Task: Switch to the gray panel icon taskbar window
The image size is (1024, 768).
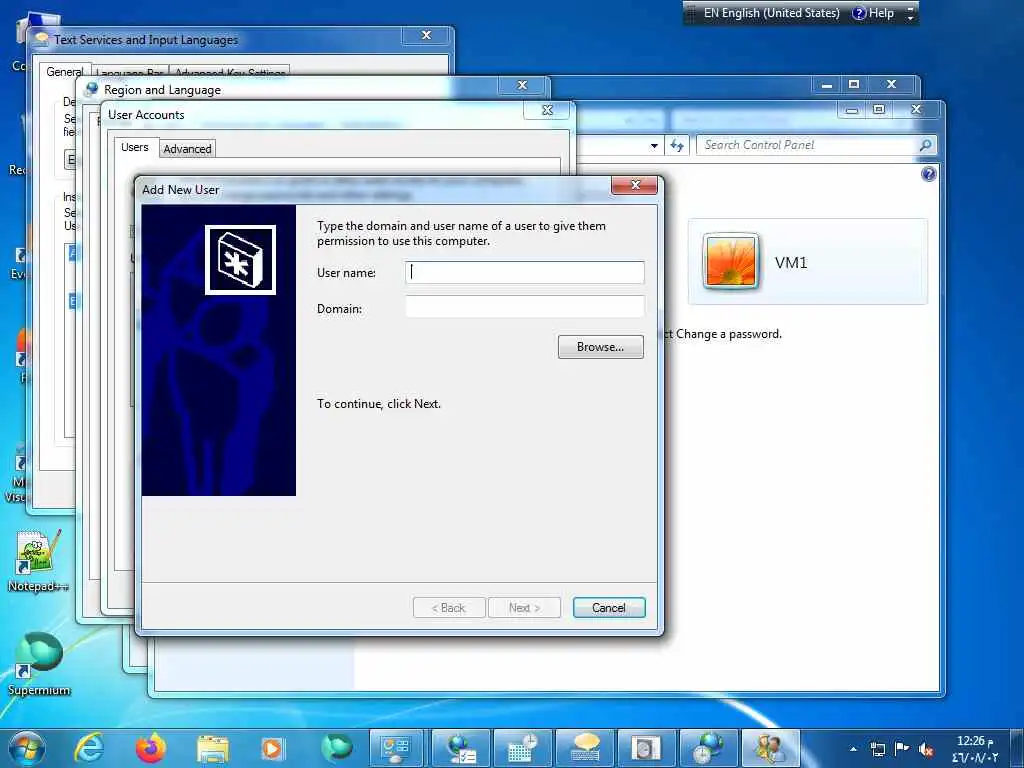Action: 646,748
